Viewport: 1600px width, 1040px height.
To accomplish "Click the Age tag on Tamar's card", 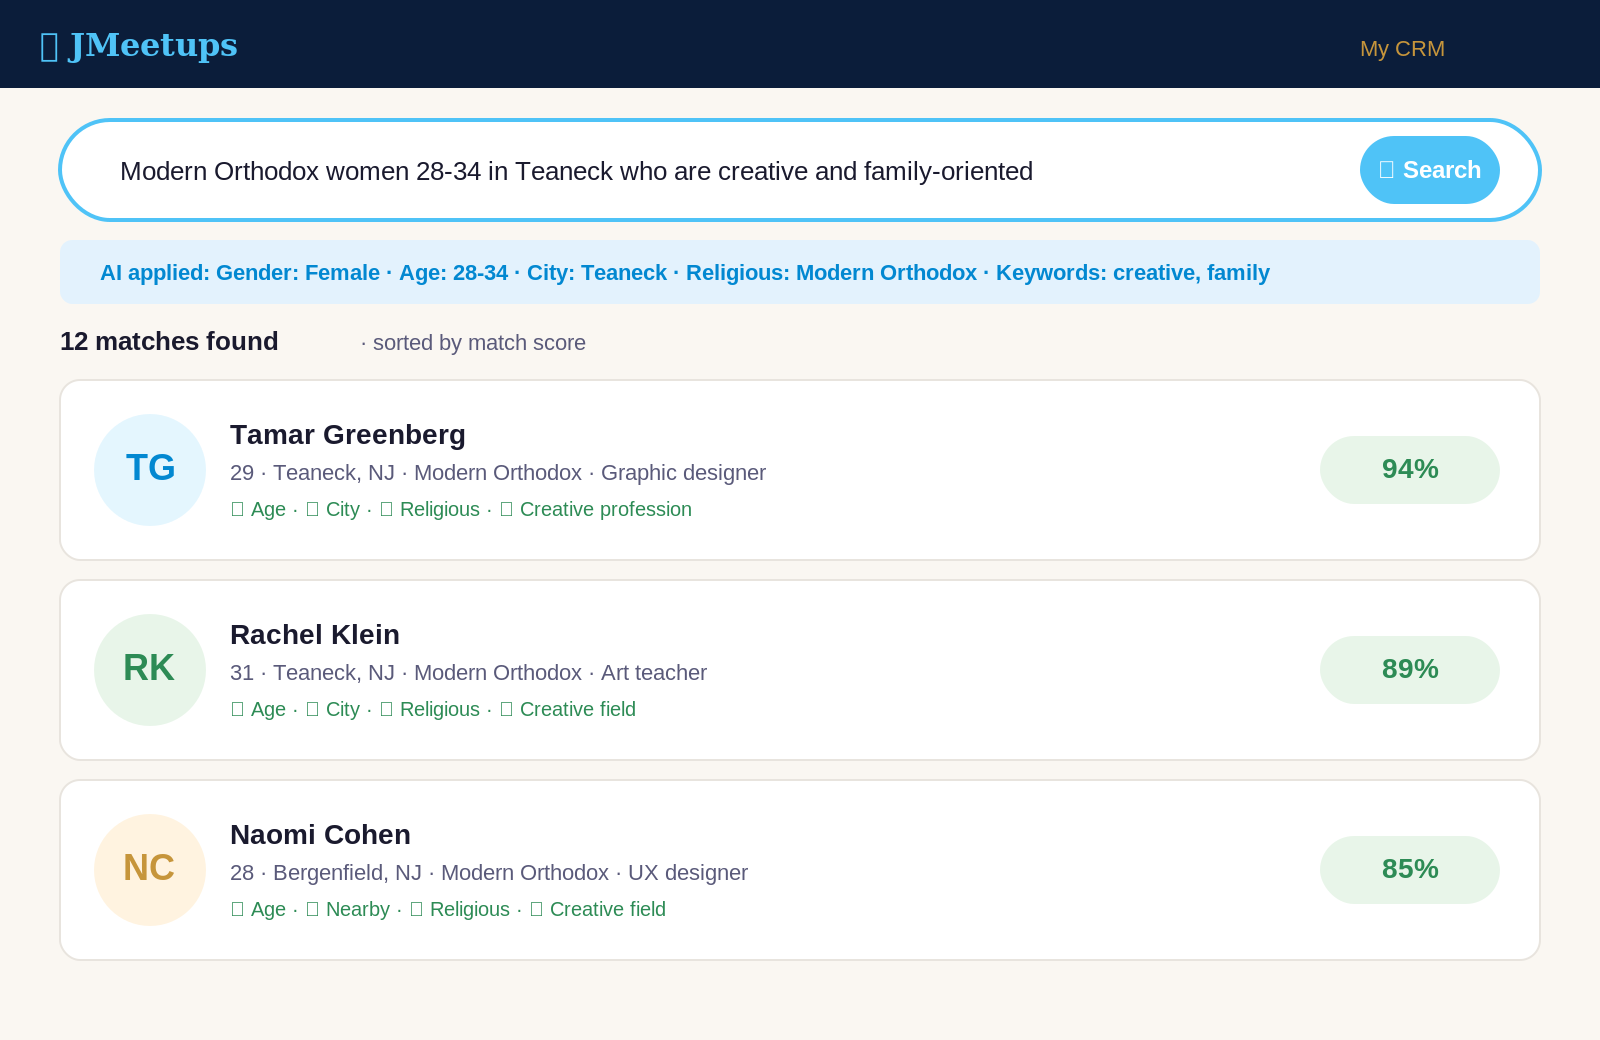I will [258, 509].
